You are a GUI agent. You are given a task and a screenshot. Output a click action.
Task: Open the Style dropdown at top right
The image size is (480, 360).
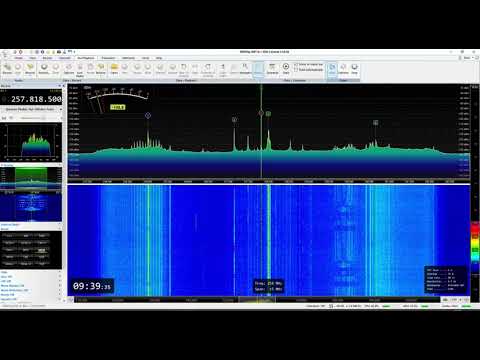pyautogui.click(x=468, y=58)
